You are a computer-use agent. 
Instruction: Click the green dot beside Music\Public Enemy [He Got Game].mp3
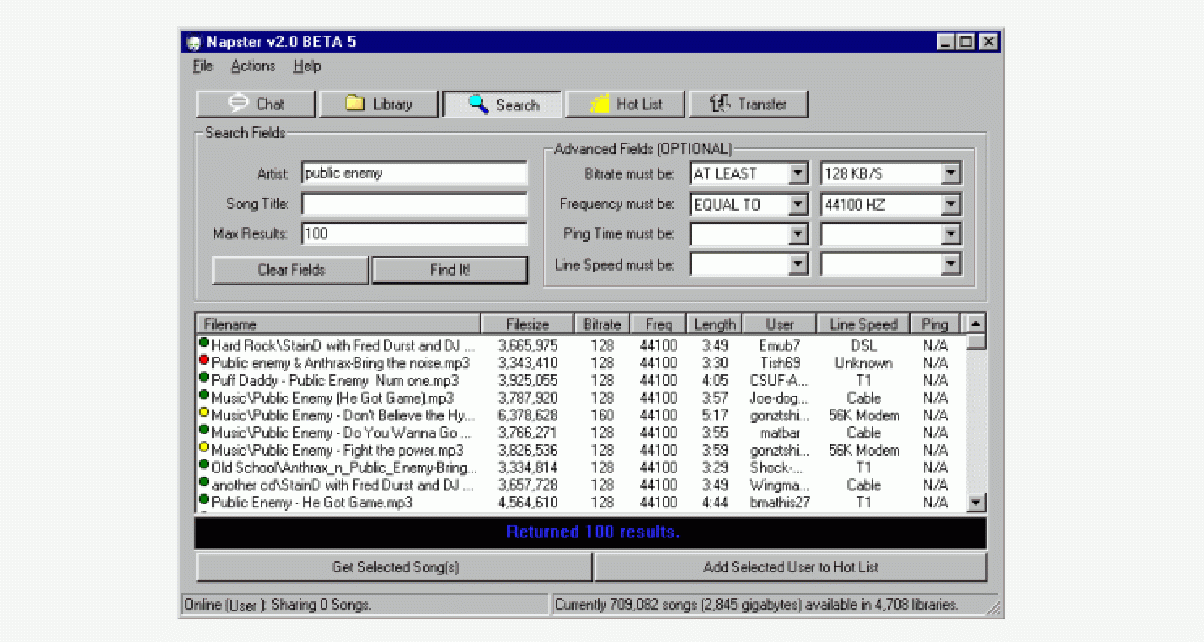(204, 395)
